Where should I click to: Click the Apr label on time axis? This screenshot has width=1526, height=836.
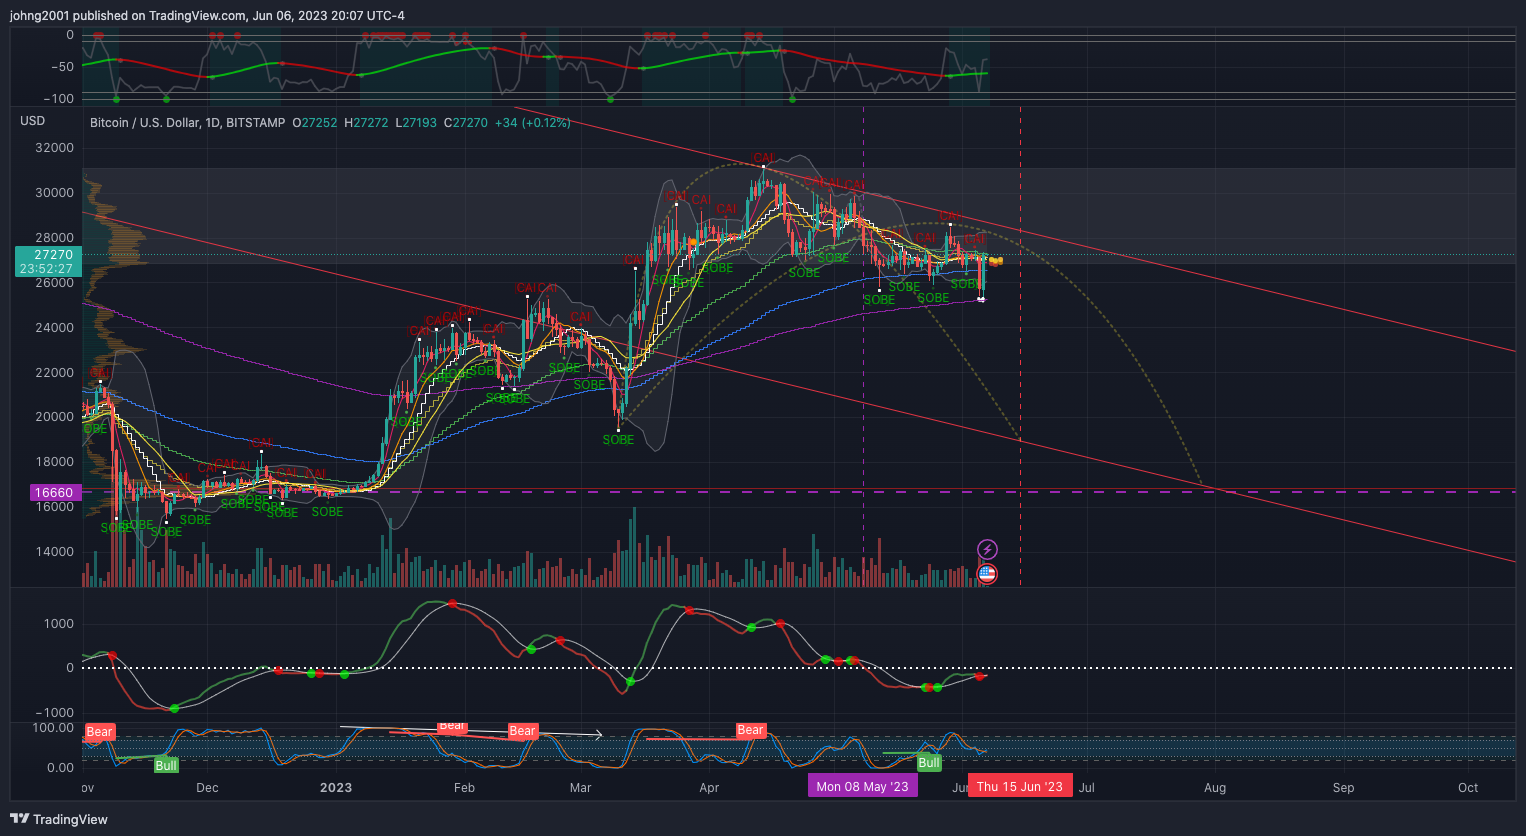[709, 788]
